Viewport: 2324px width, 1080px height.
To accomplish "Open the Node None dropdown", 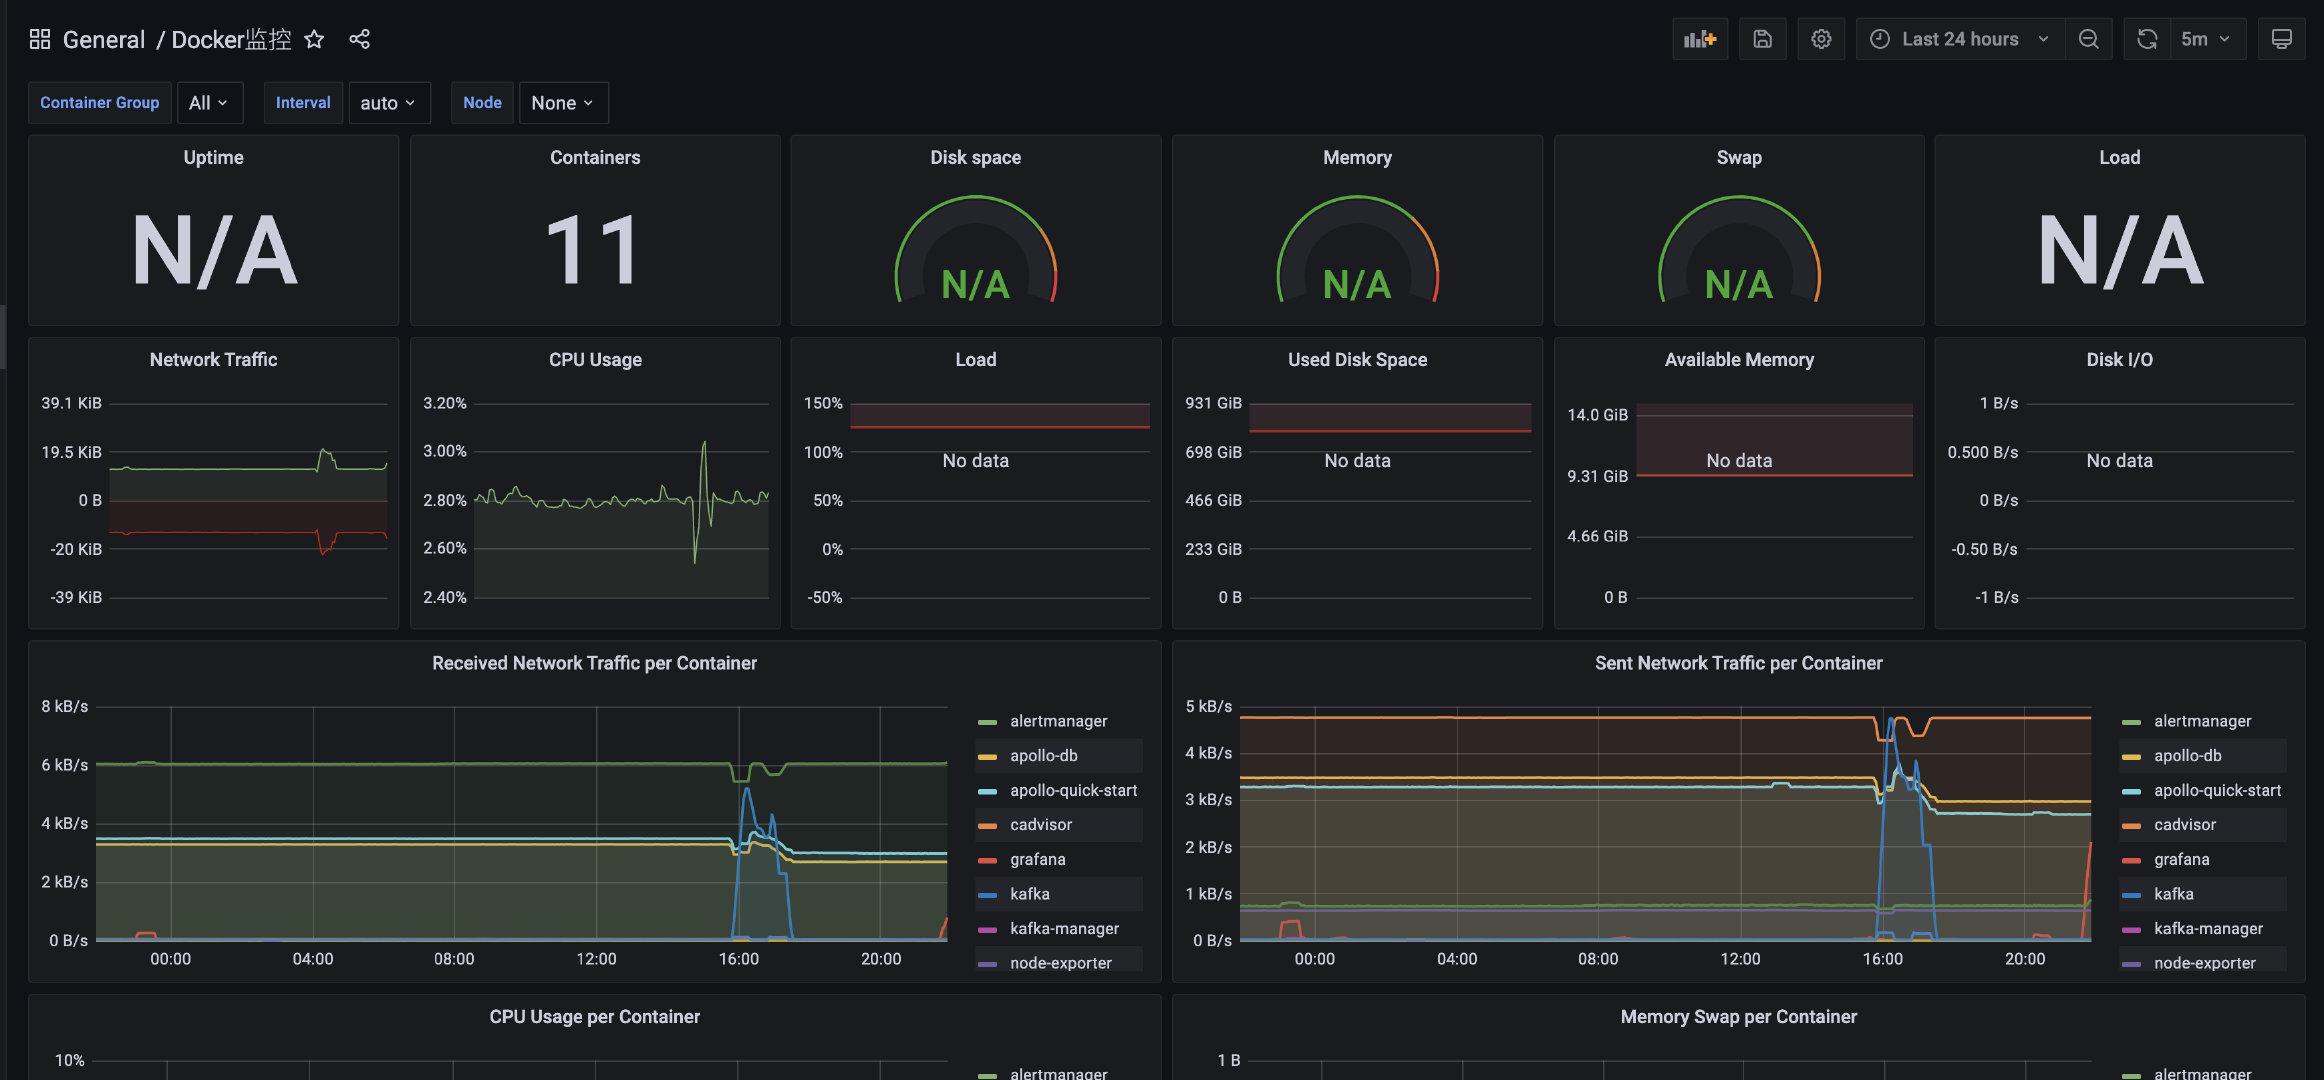I will click(x=562, y=103).
